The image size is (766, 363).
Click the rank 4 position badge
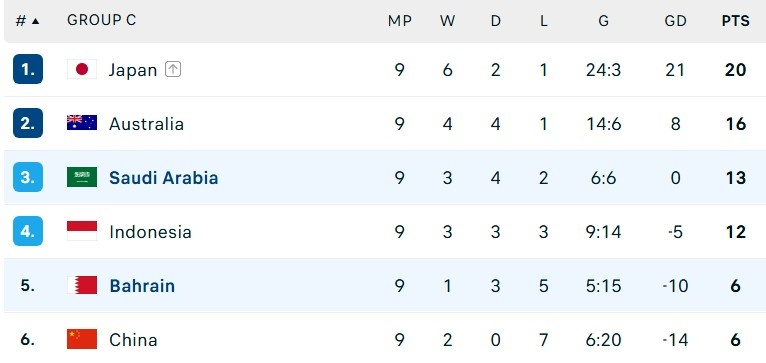28,231
